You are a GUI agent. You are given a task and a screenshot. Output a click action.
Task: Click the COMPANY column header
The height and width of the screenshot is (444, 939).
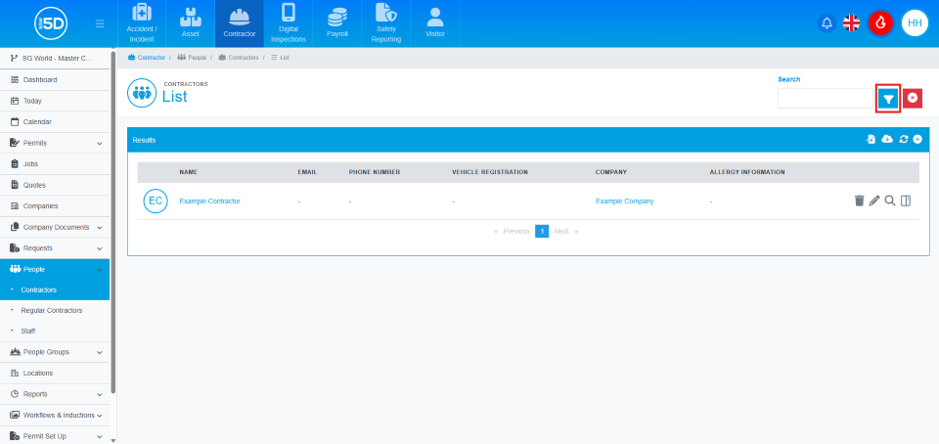[611, 172]
